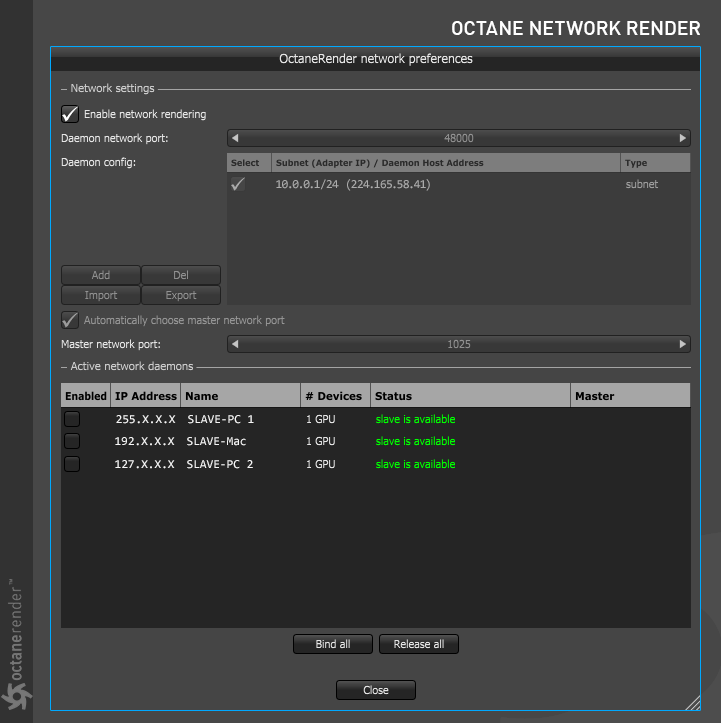Export the daemon configuration
The height and width of the screenshot is (723, 721).
coord(181,295)
